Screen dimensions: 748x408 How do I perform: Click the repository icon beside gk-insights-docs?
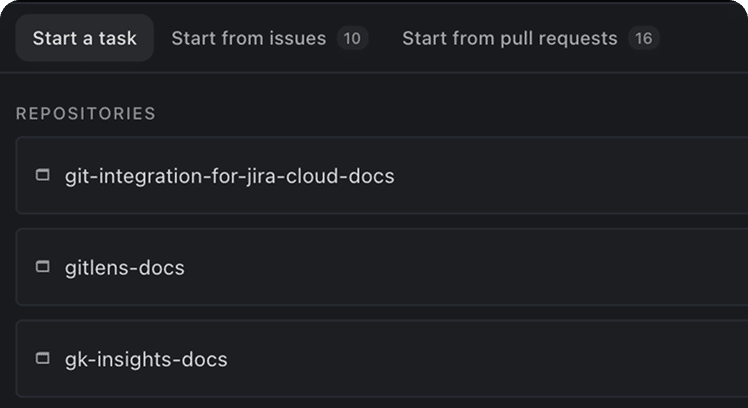[43, 358]
